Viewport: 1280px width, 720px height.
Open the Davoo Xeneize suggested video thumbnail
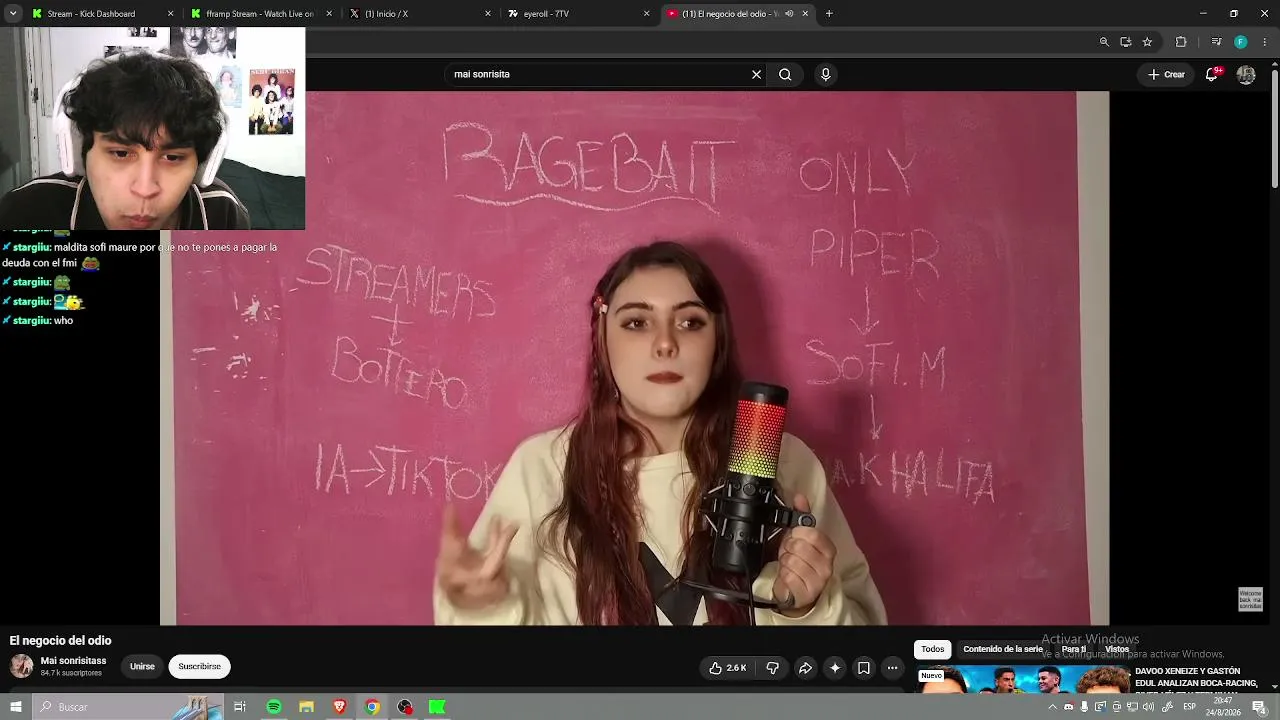tap(1022, 679)
